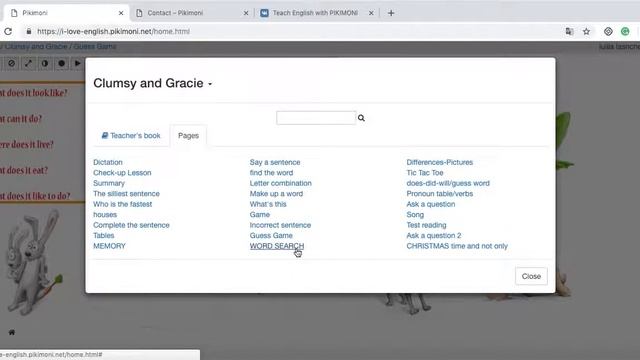The image size is (640, 360).
Task: Reload the page with the refresh icon
Action: pyautogui.click(x=8, y=31)
